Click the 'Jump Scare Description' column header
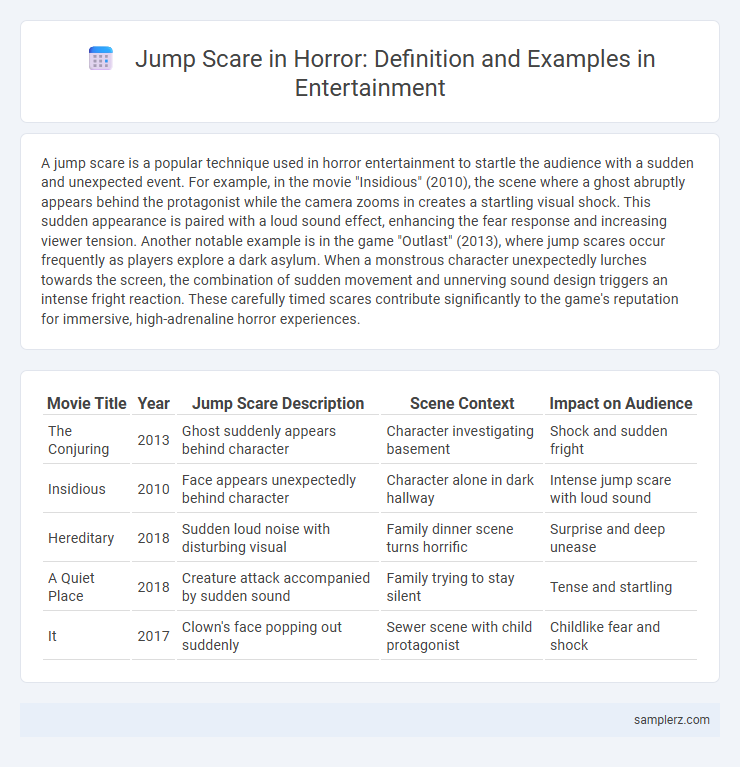This screenshot has width=740, height=767. 278,404
